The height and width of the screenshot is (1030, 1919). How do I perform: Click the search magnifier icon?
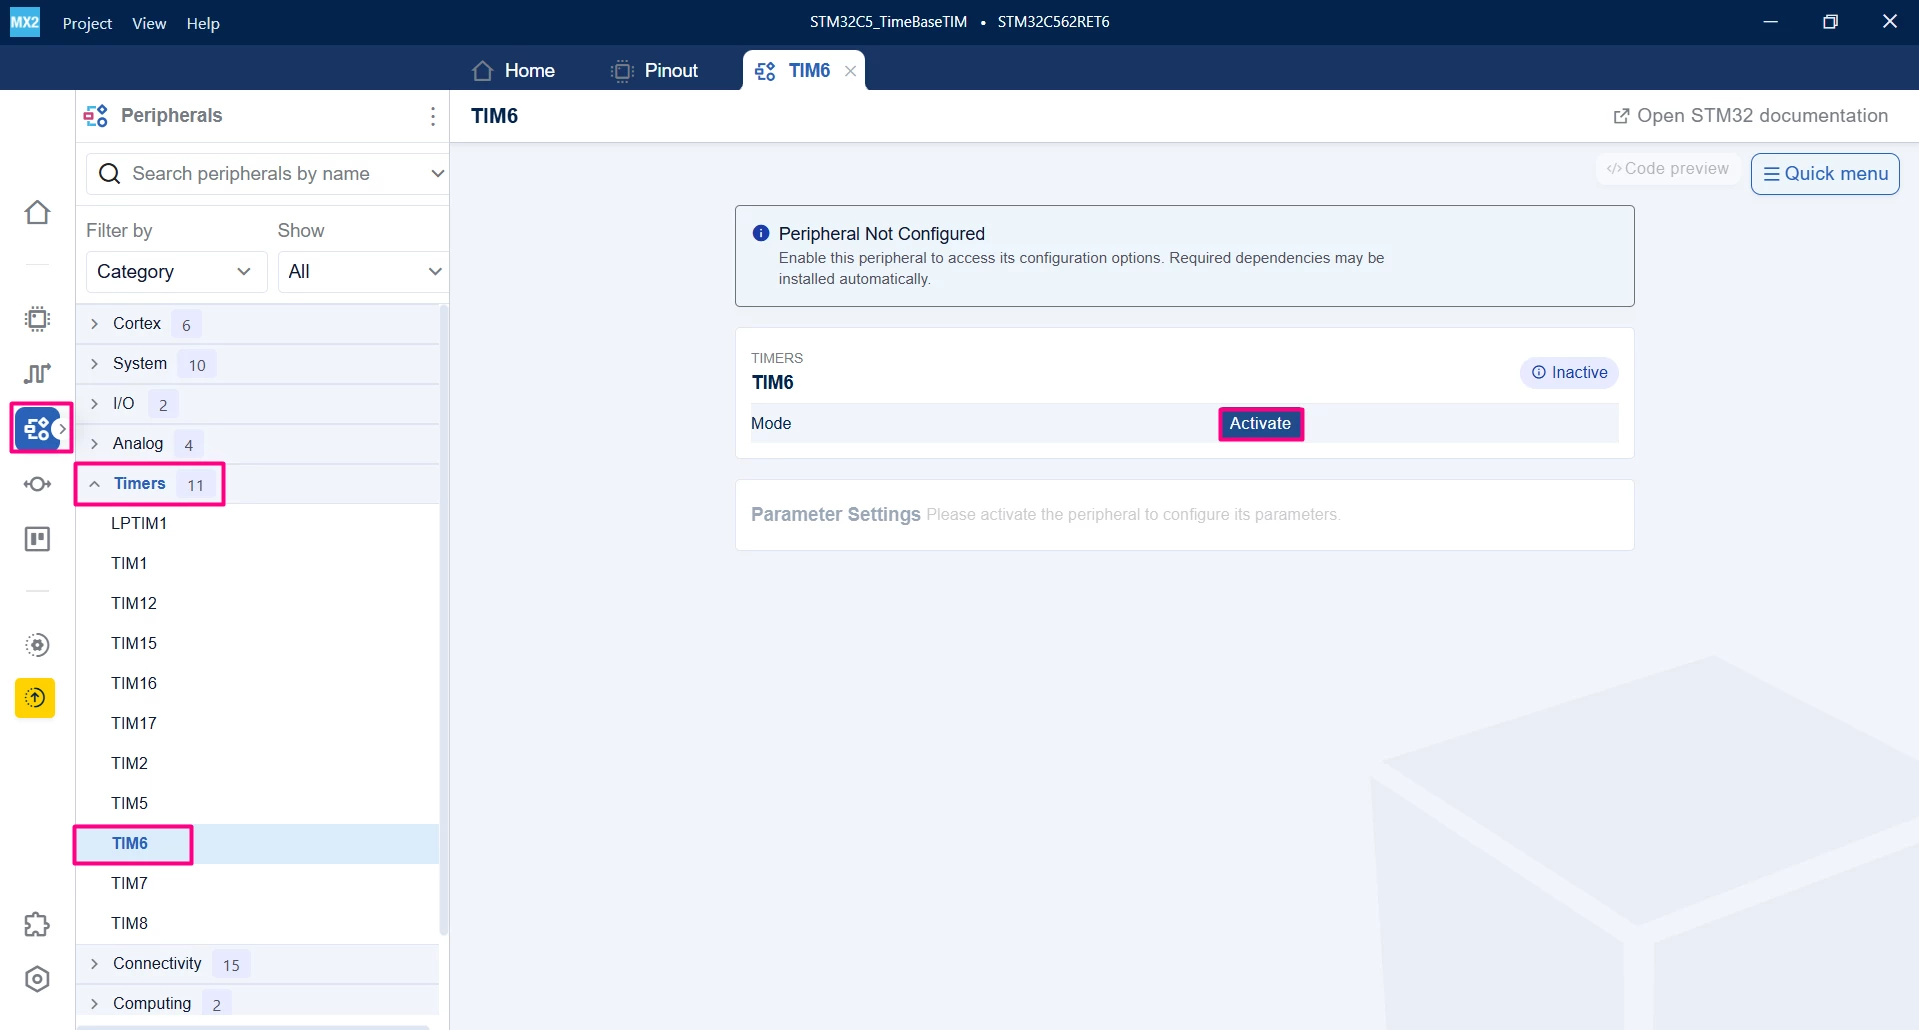(110, 174)
